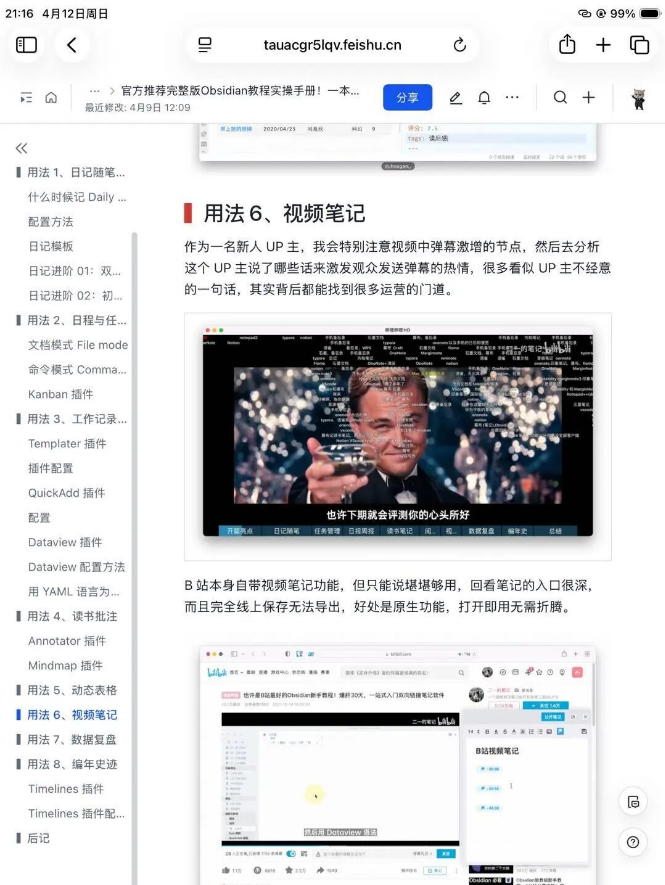Jump to 后记 outline entry
The width and height of the screenshot is (665, 885).
tap(38, 838)
